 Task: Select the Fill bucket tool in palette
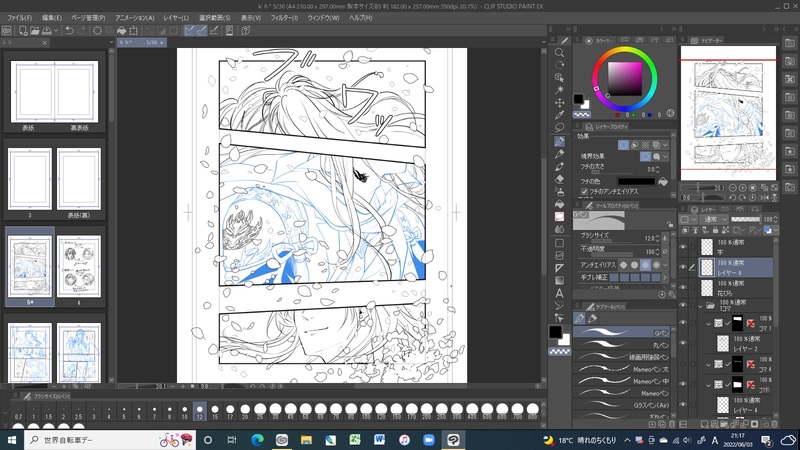pos(559,204)
